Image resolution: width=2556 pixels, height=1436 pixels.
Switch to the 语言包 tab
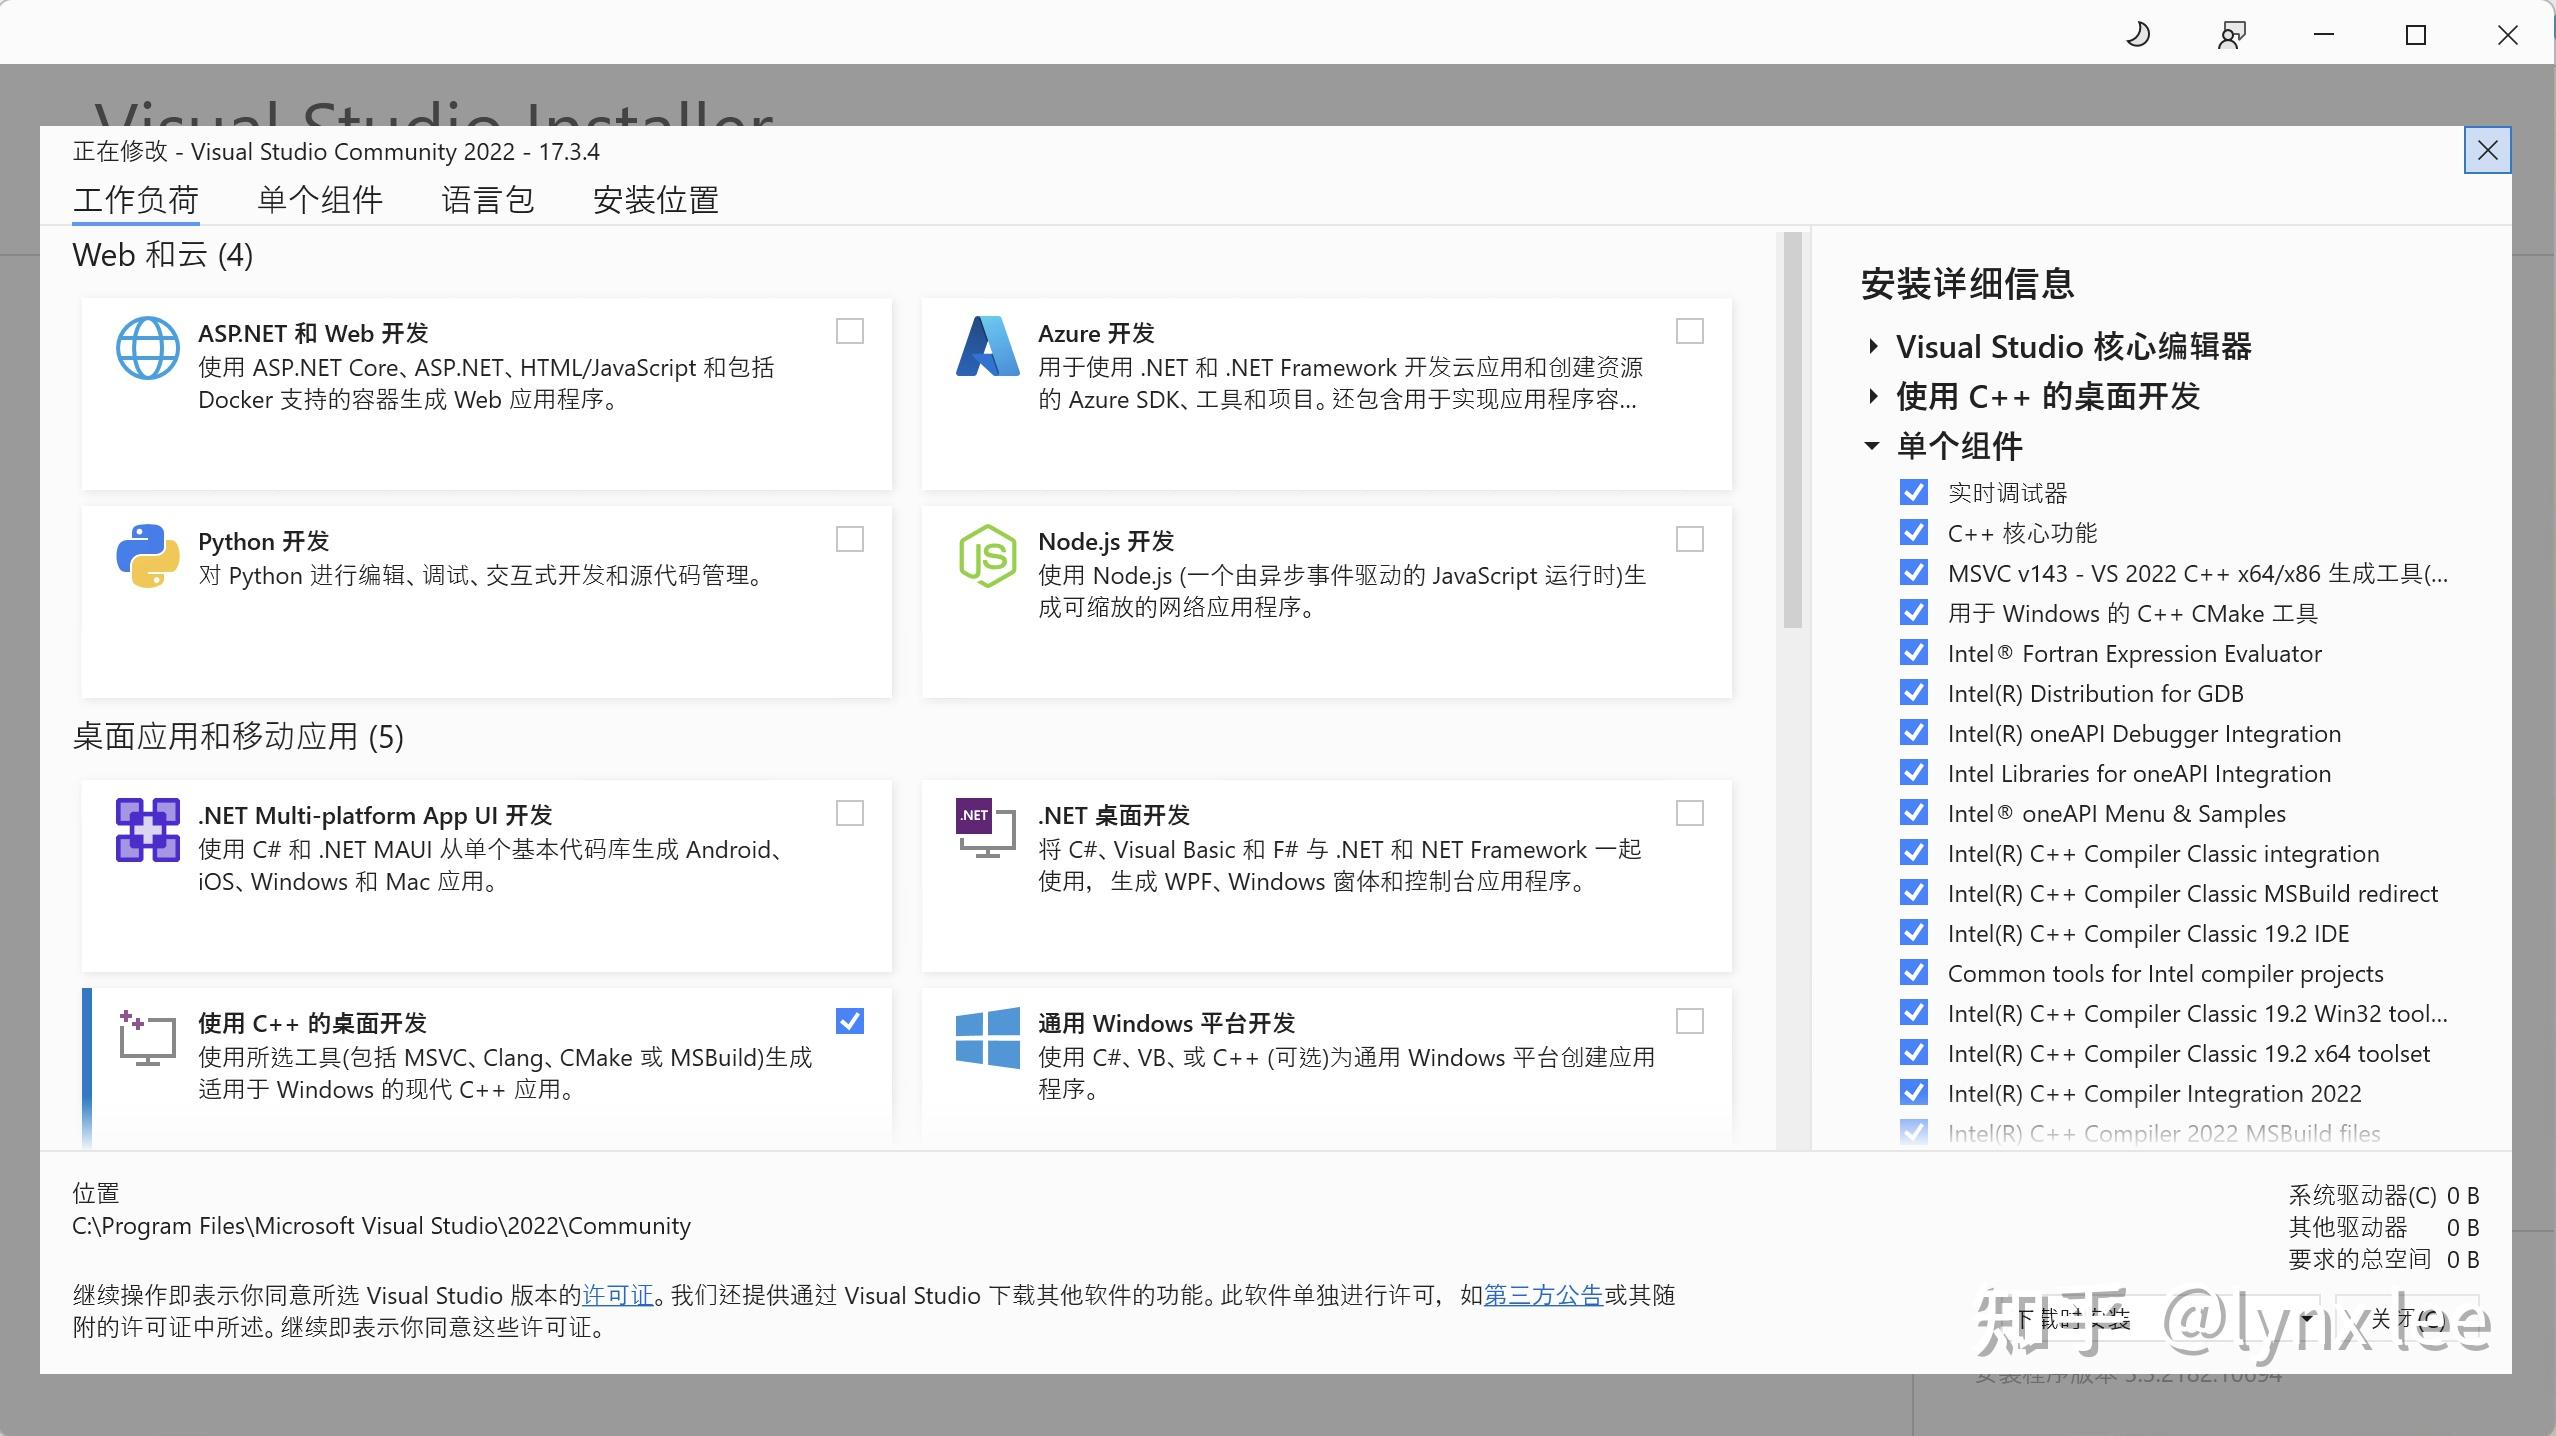click(489, 200)
